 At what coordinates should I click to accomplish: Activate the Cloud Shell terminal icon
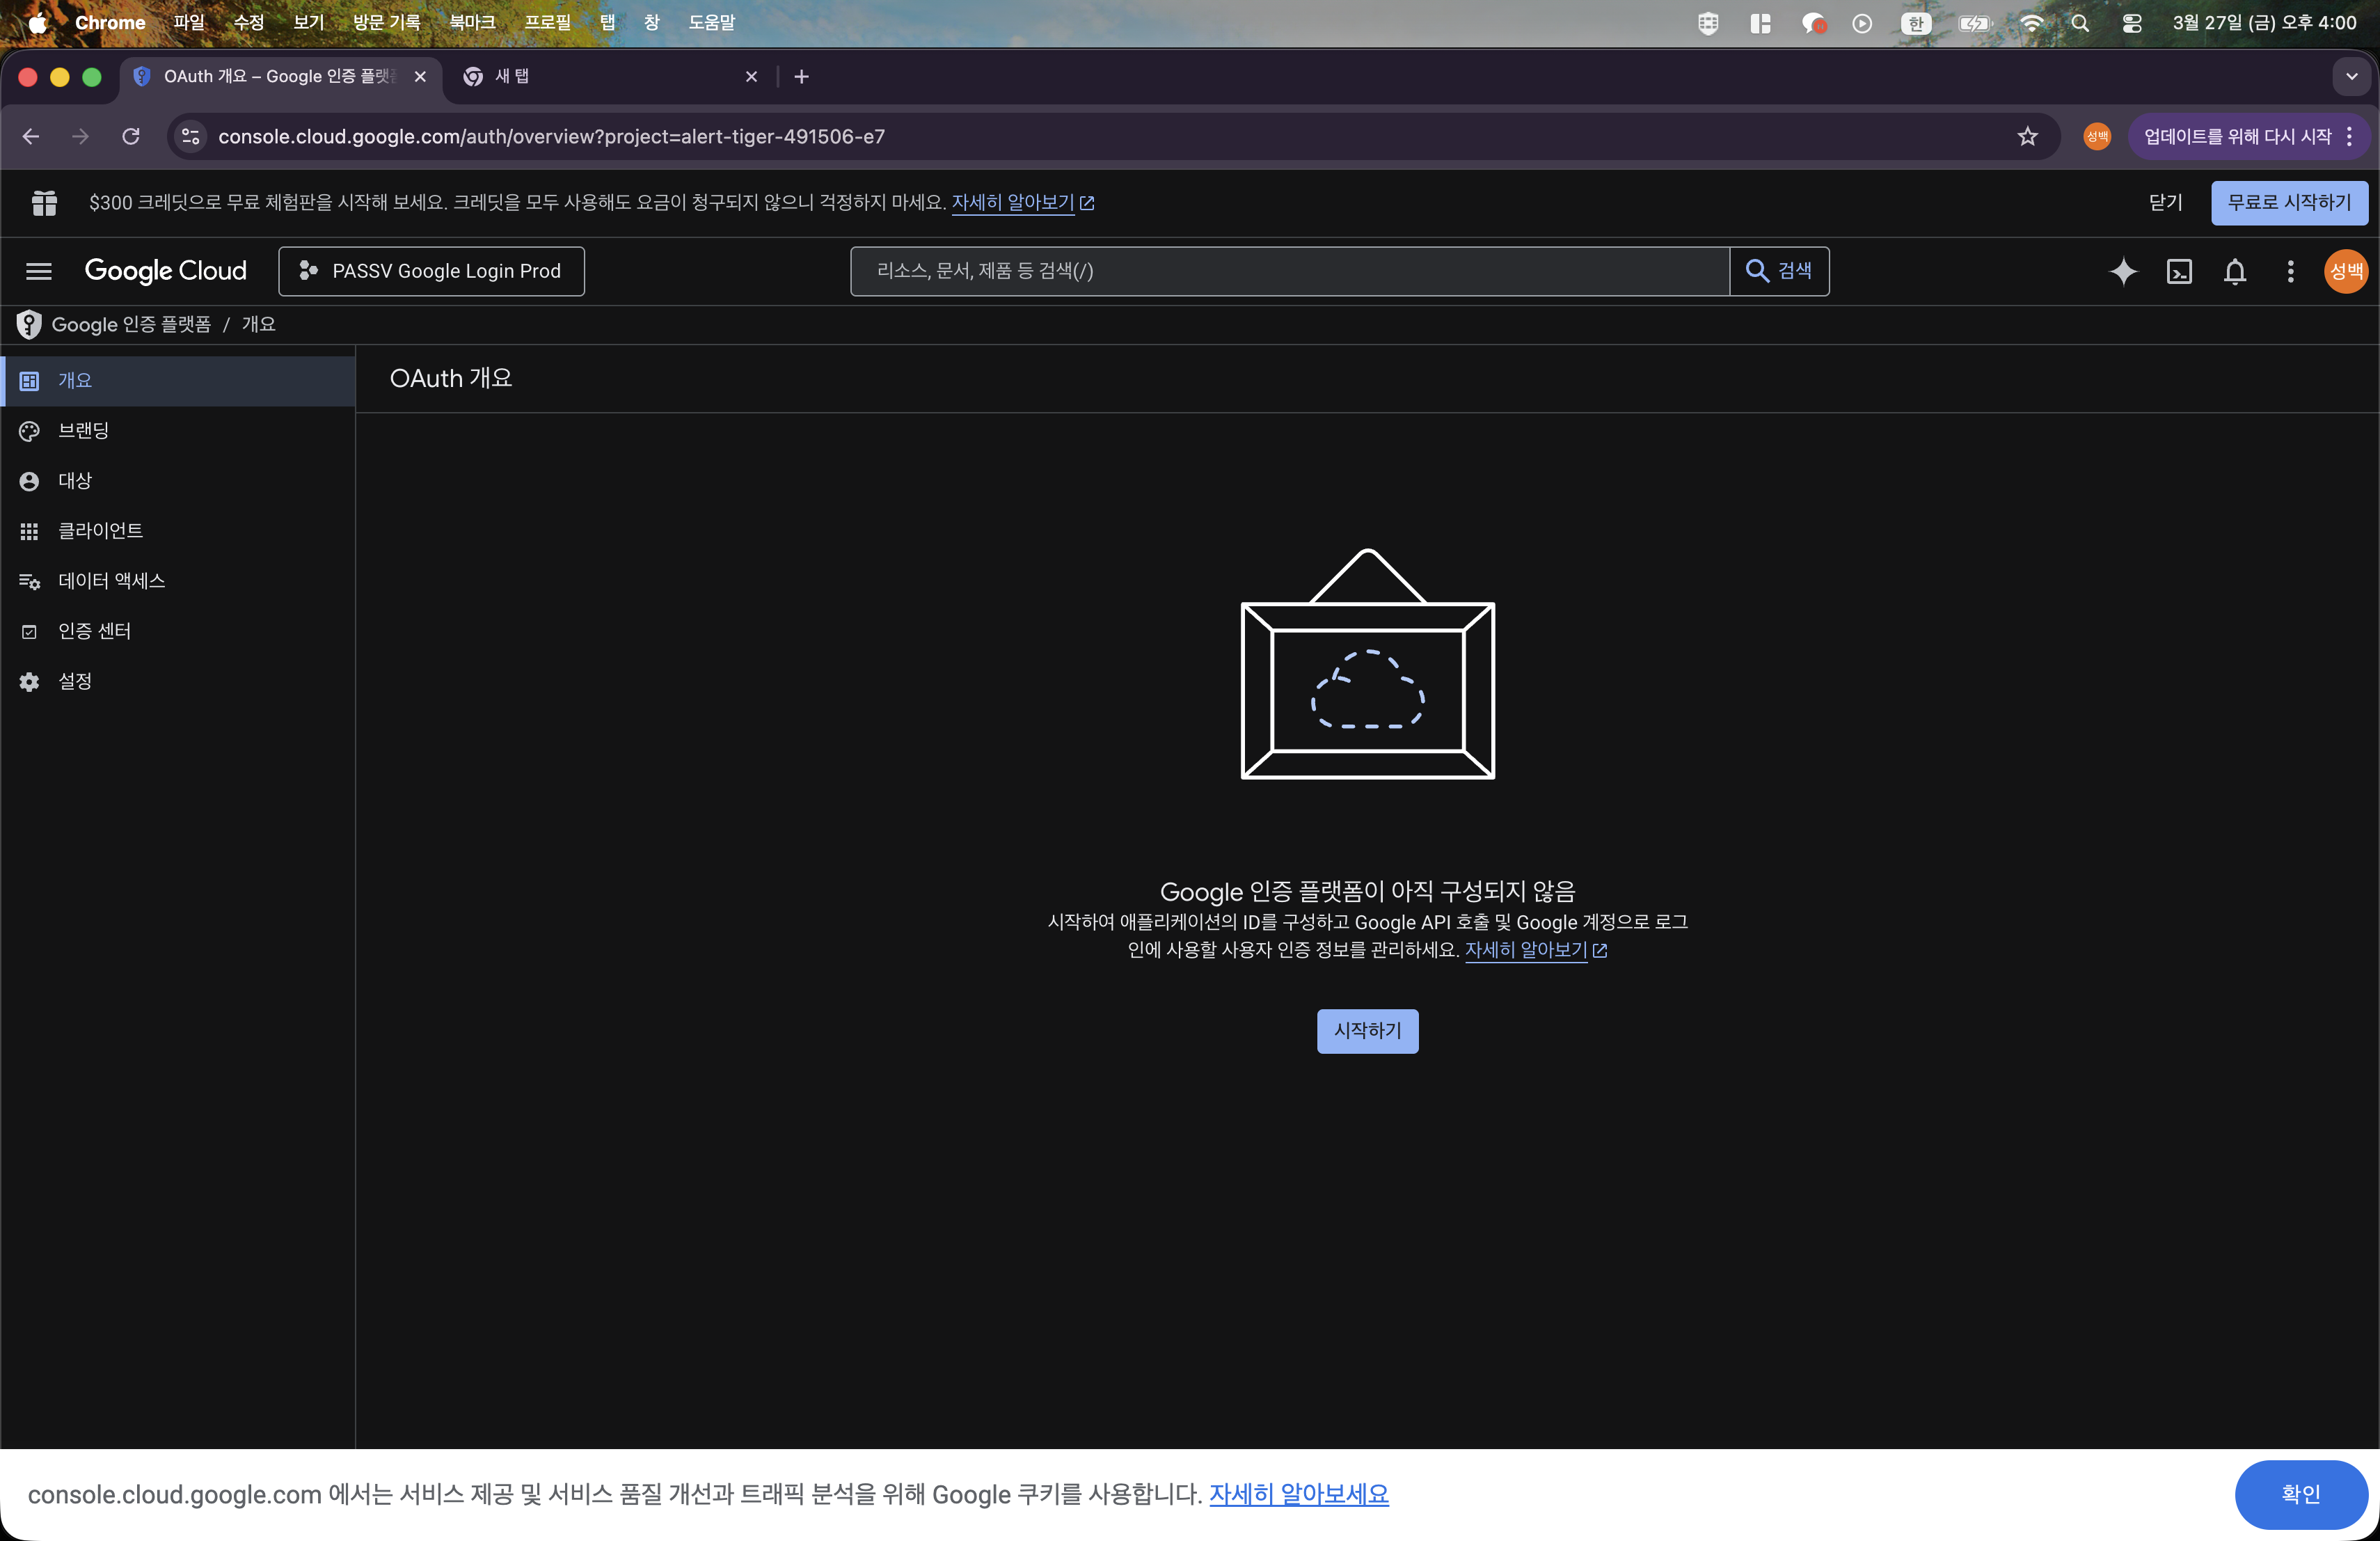(2180, 271)
